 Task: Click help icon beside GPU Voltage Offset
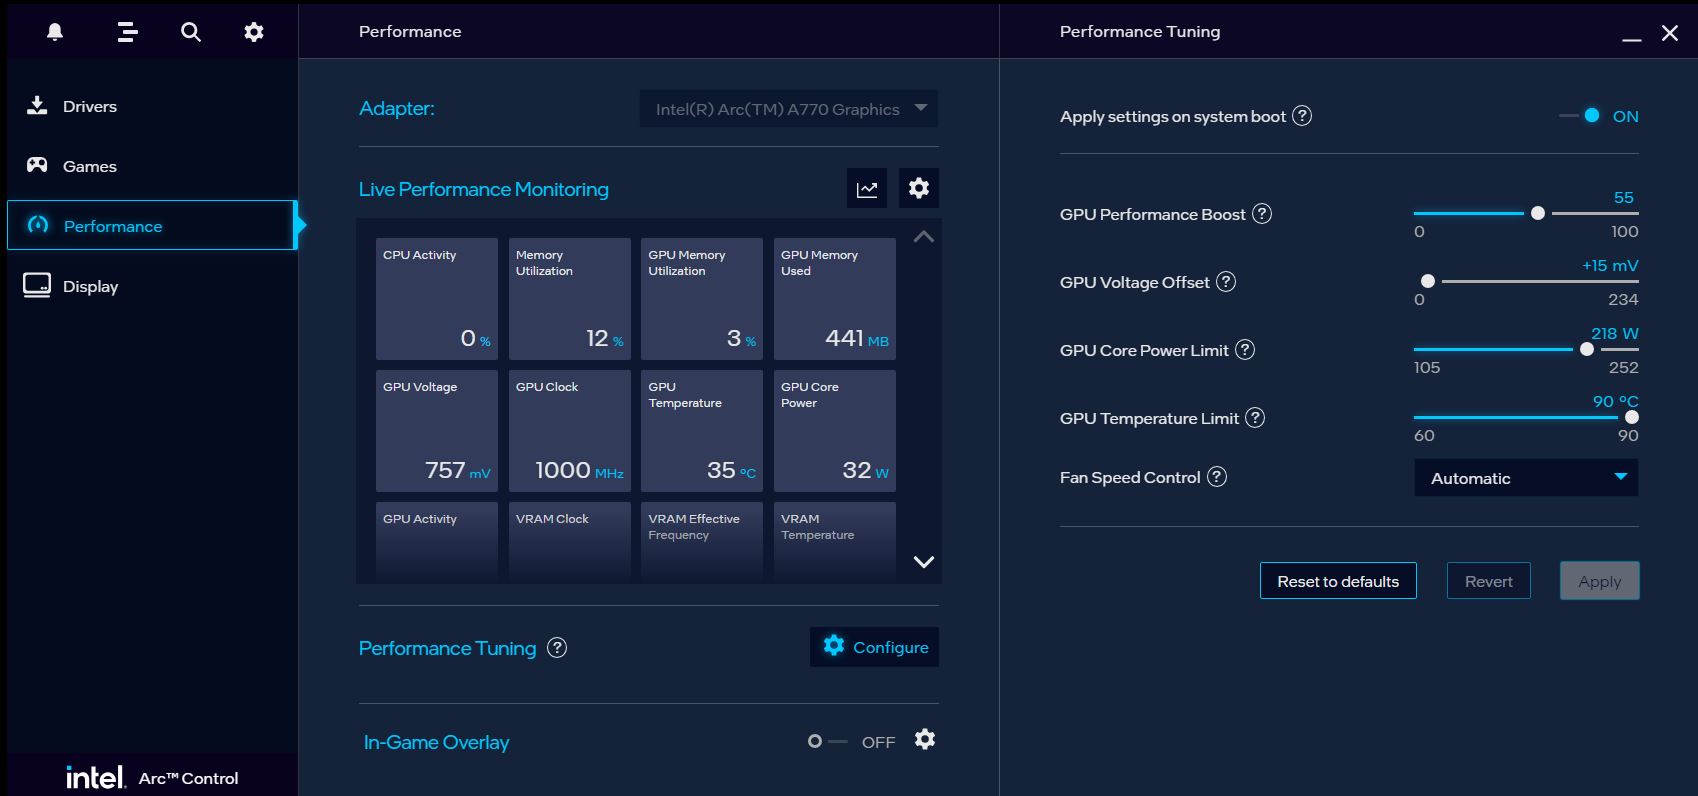[1226, 282]
